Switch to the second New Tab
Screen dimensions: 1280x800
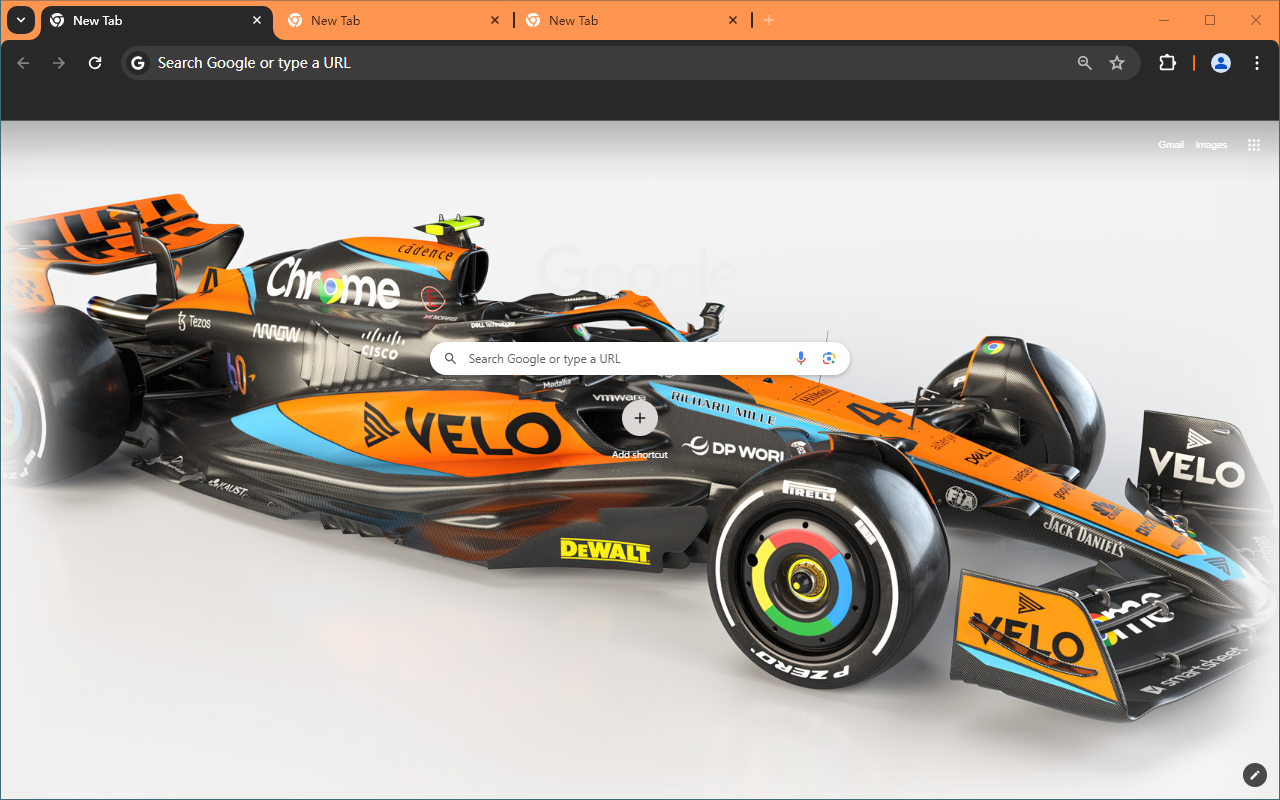(395, 20)
